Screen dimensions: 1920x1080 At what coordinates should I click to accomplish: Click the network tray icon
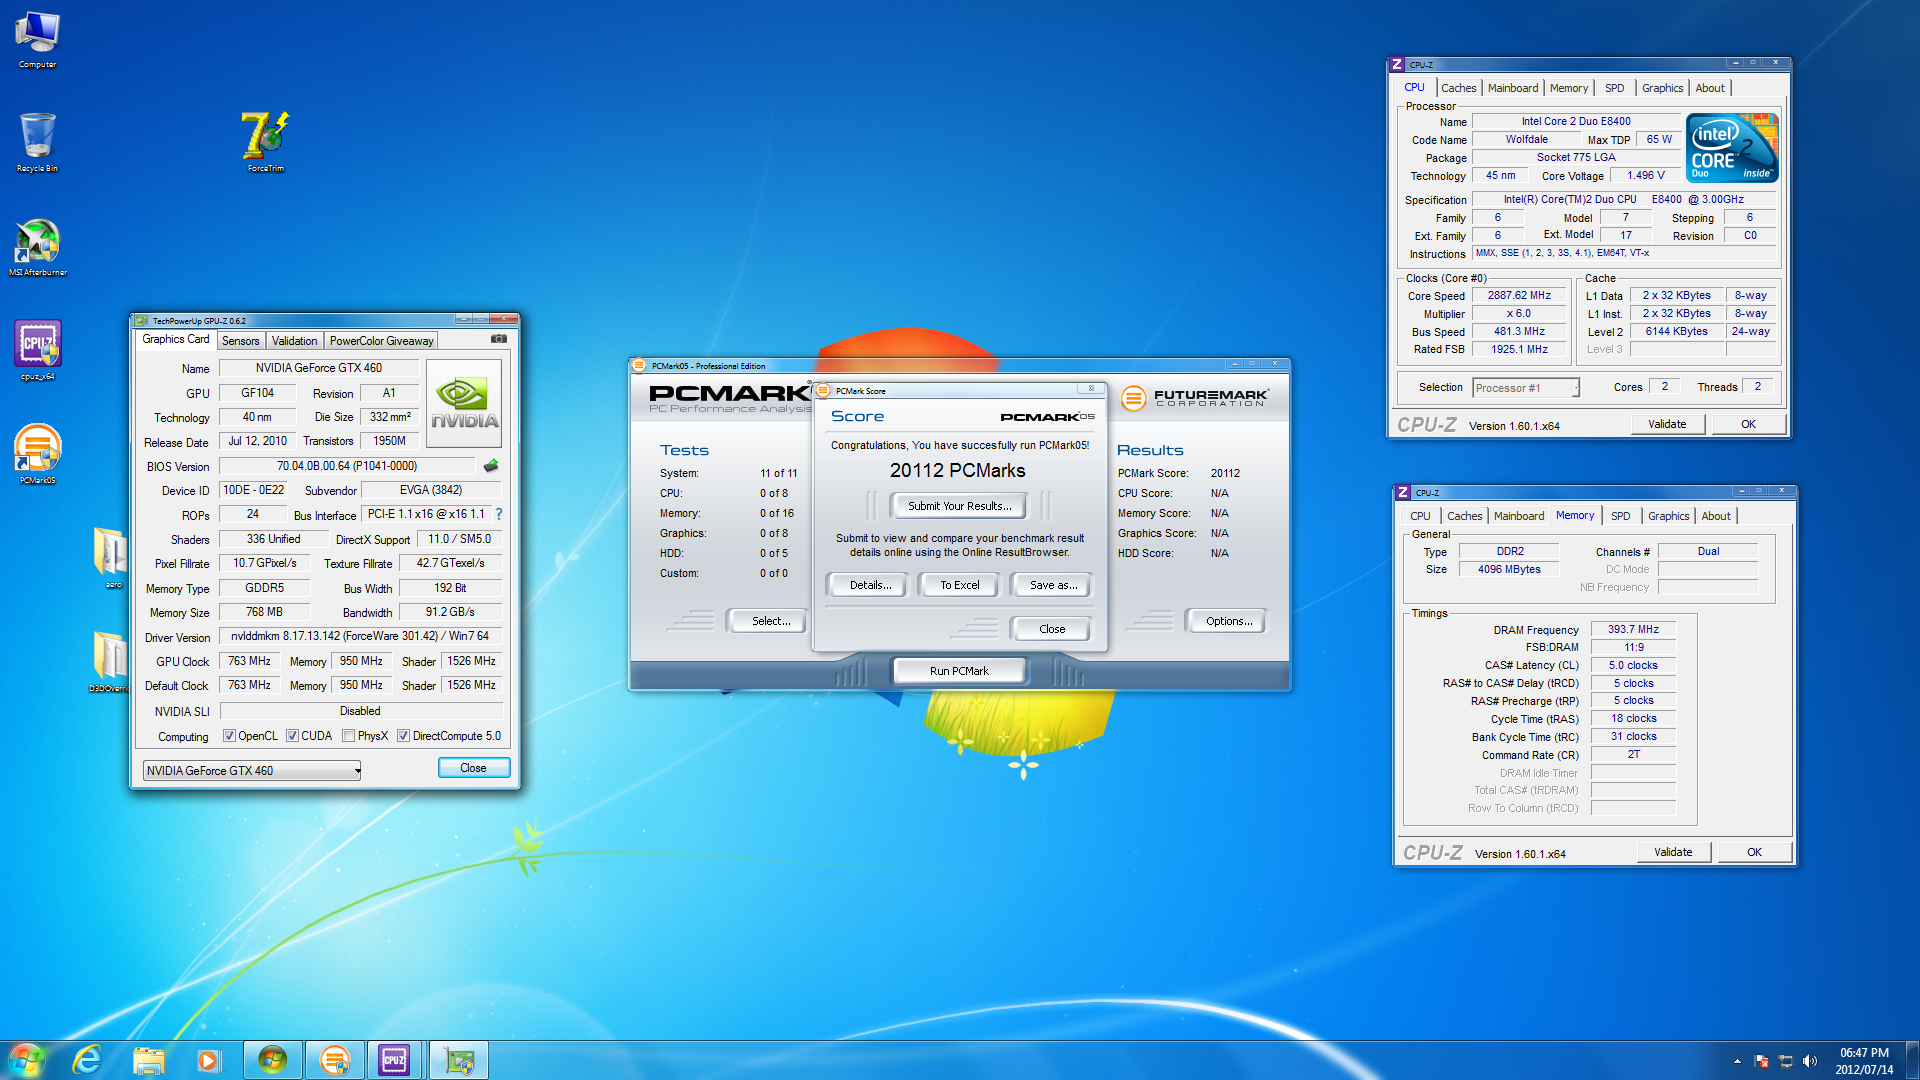pyautogui.click(x=1785, y=1061)
